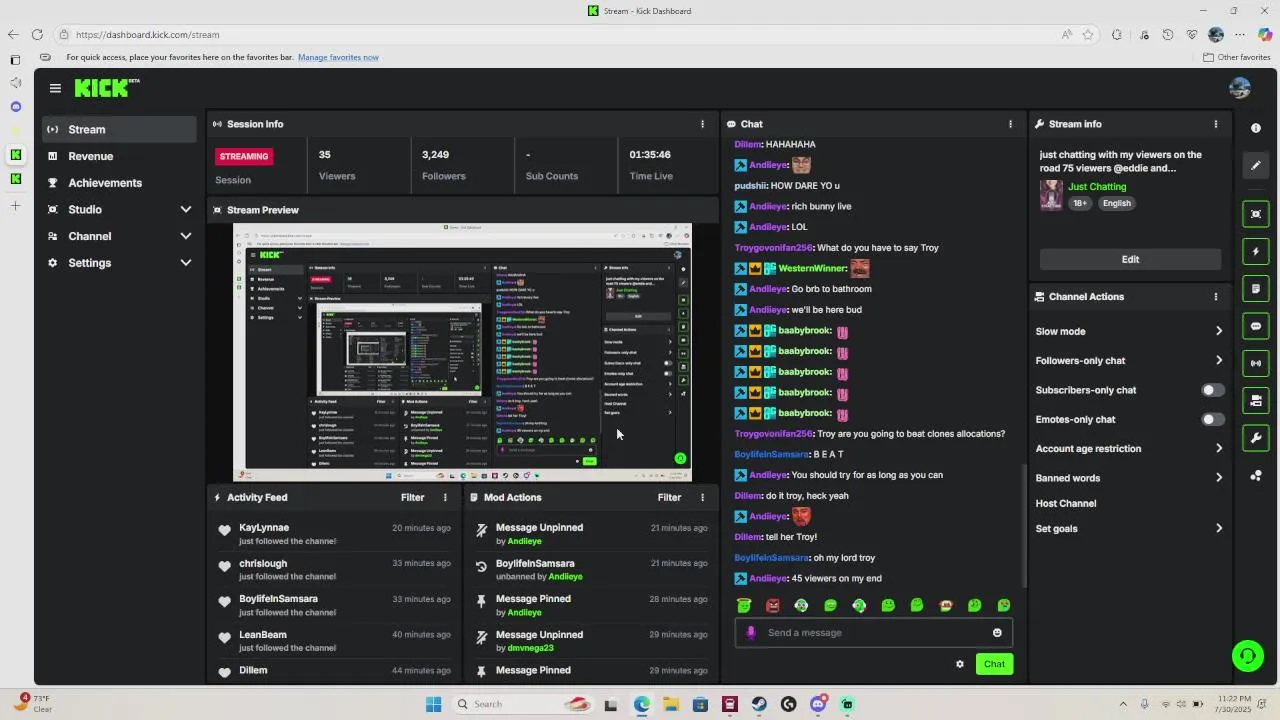Insert the angry red emote
Image resolution: width=1280 pixels, height=720 pixels.
coord(773,605)
